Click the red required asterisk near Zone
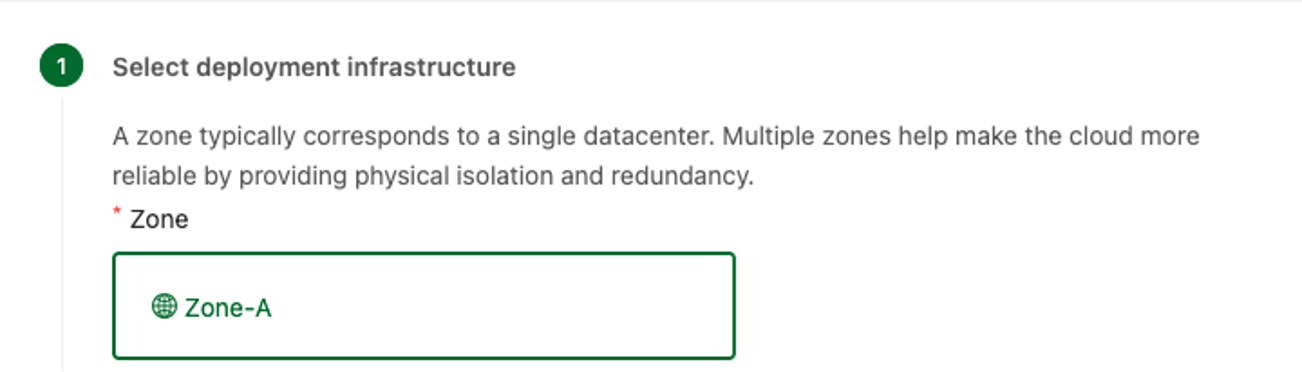Image resolution: width=1302 pixels, height=372 pixels. click(117, 212)
